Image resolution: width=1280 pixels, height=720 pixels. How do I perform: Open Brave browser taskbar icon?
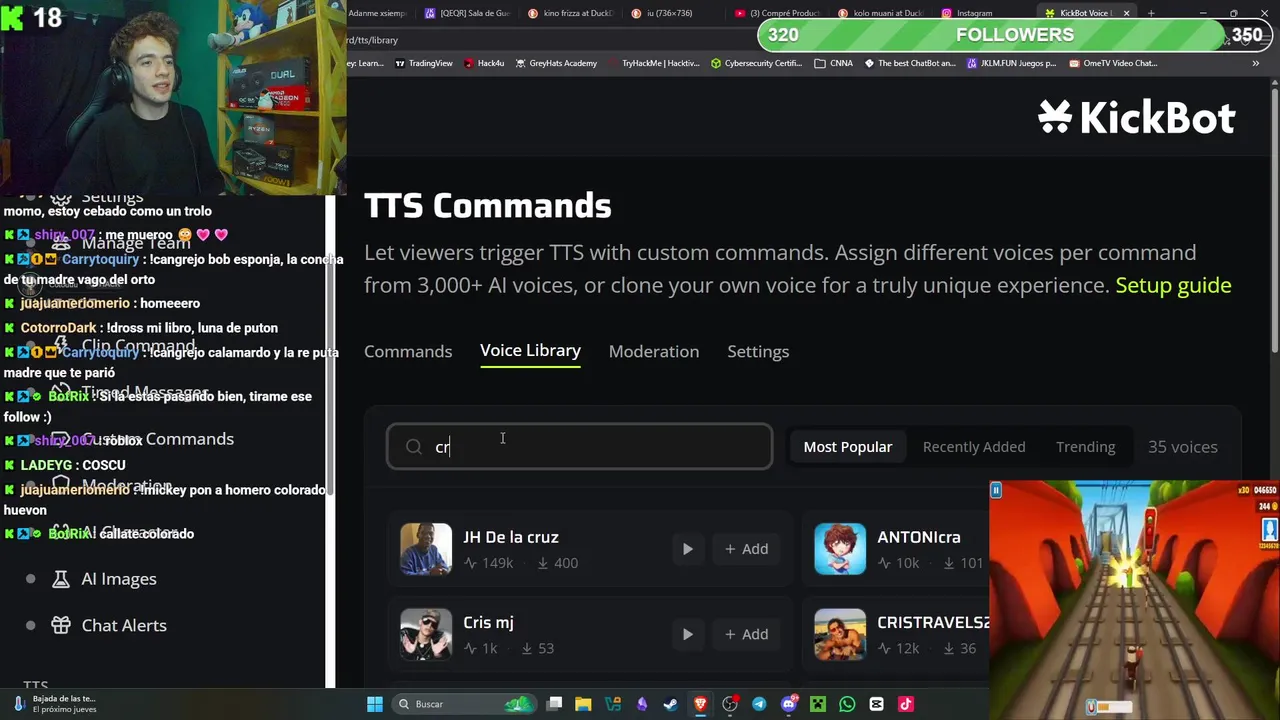(x=700, y=704)
